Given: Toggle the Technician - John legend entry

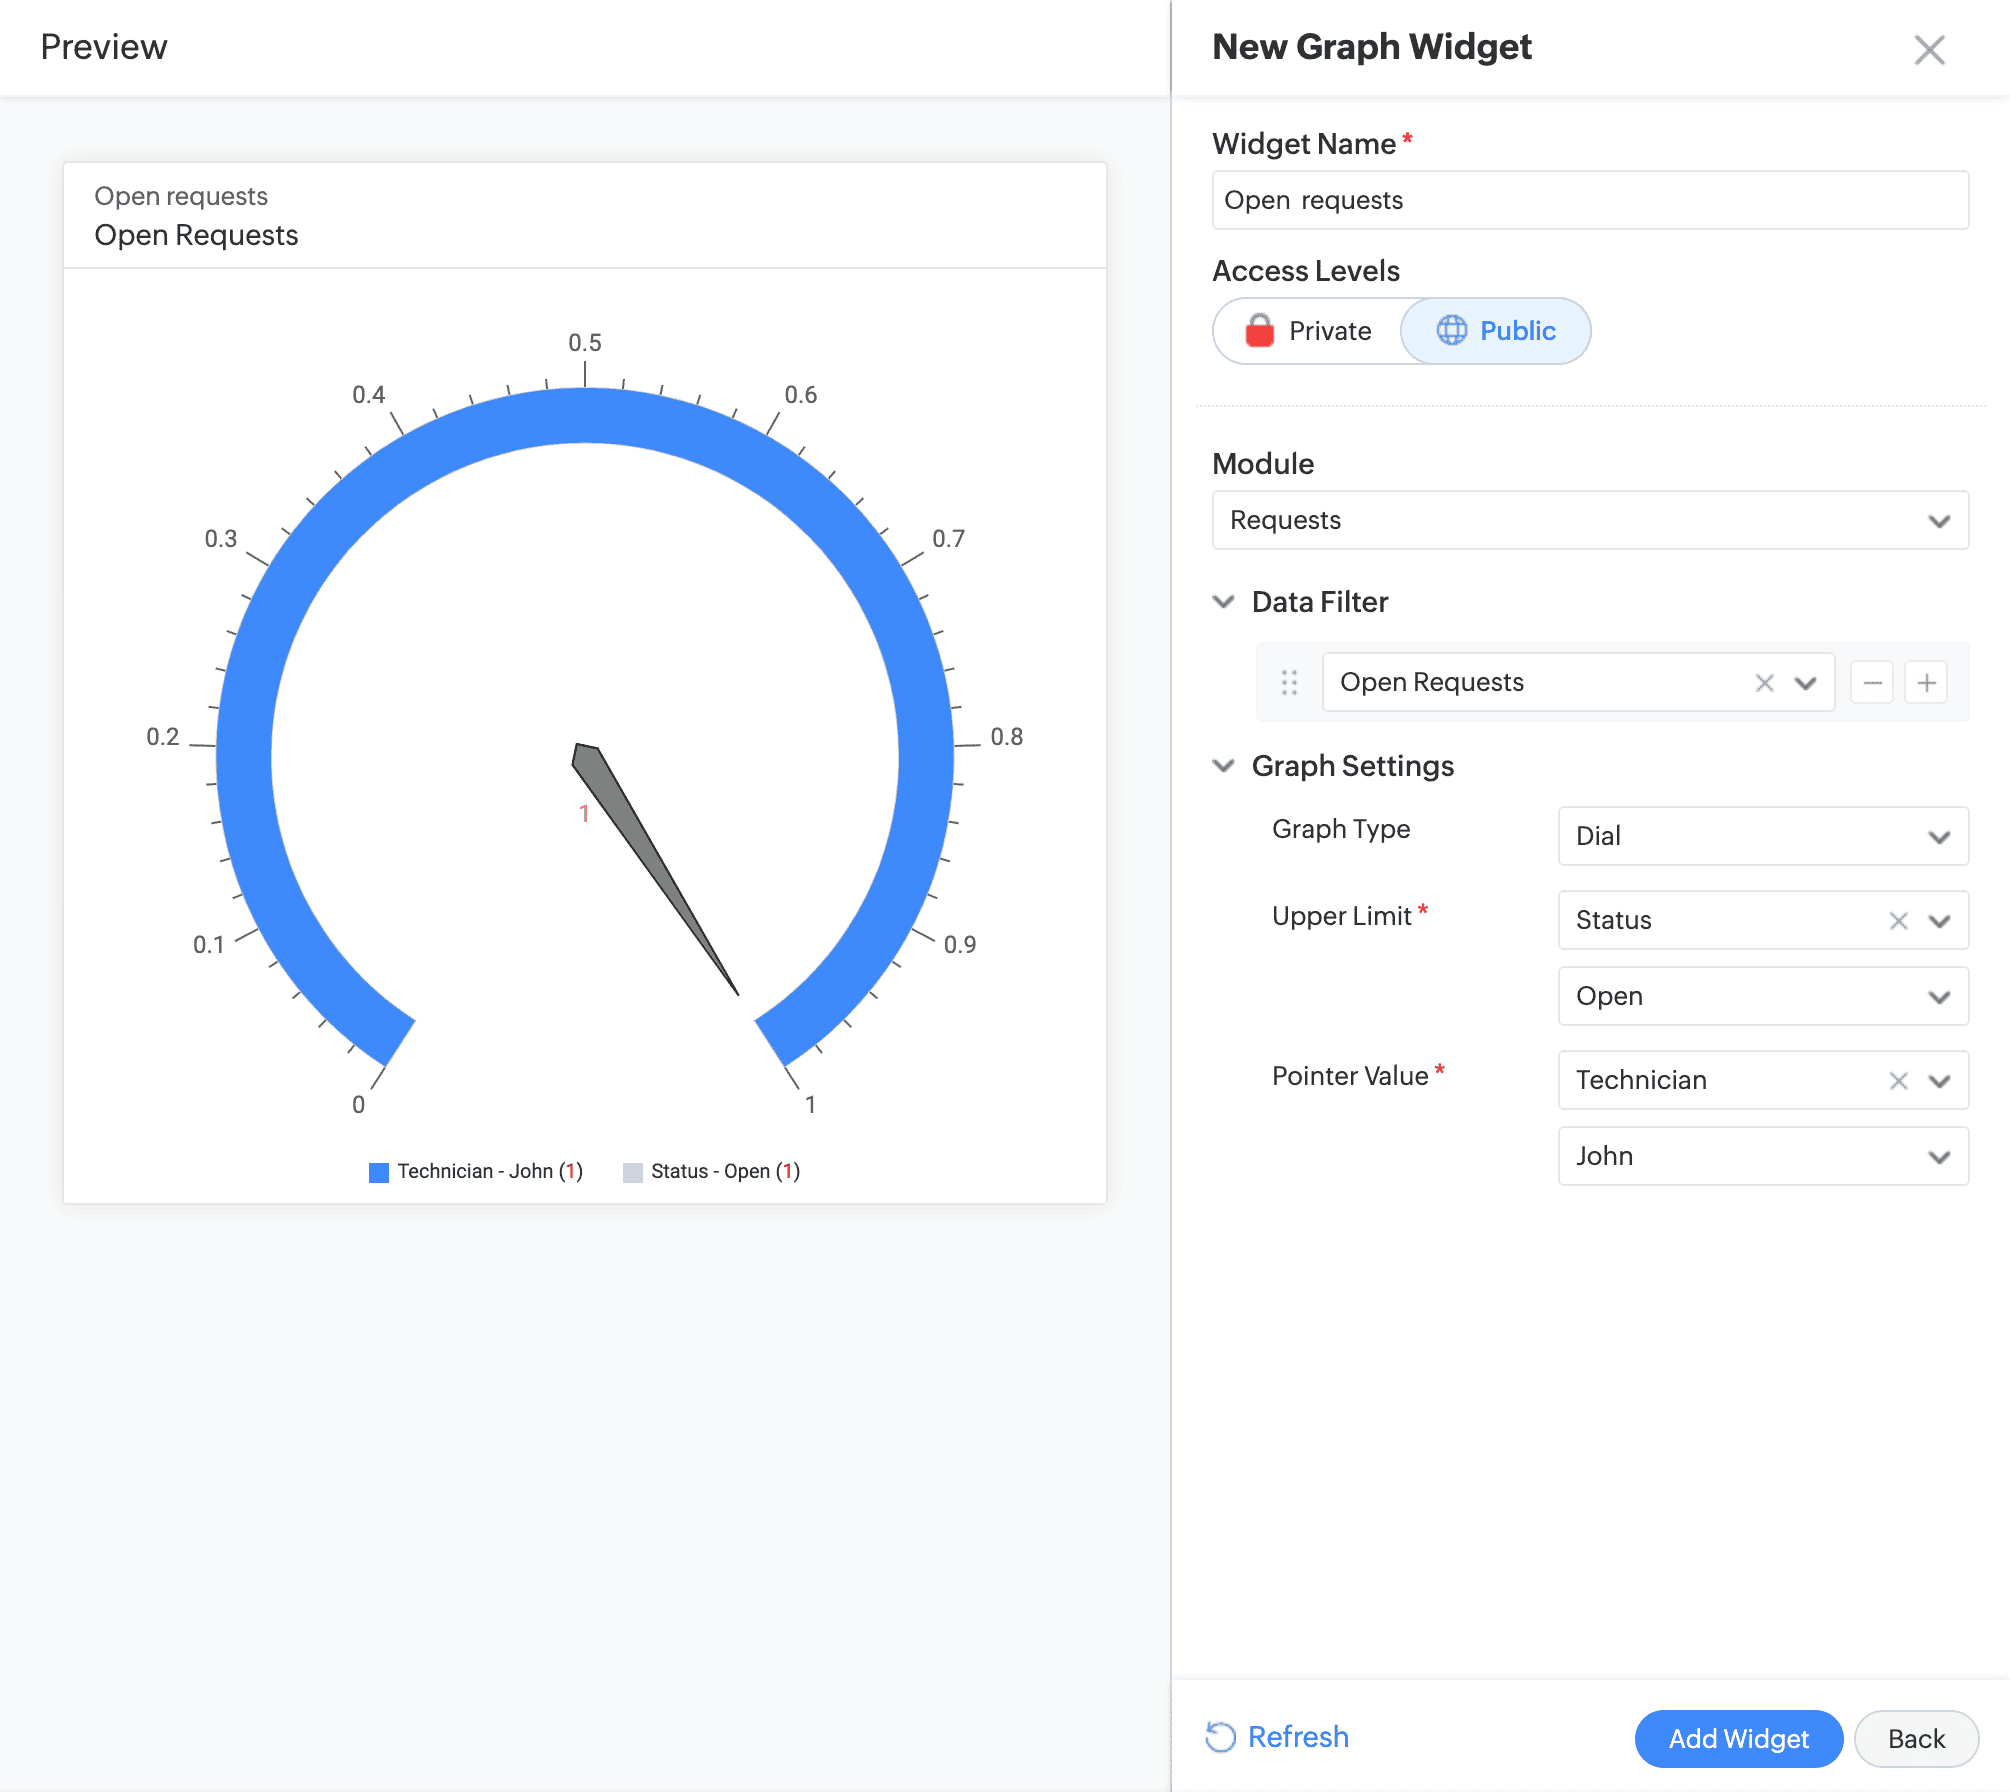Looking at the screenshot, I should tap(475, 1171).
